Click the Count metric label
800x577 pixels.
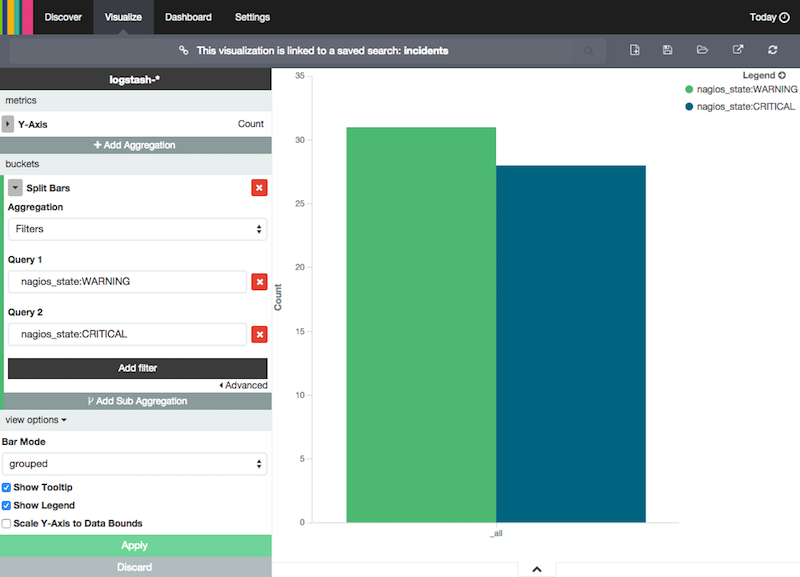[251, 124]
